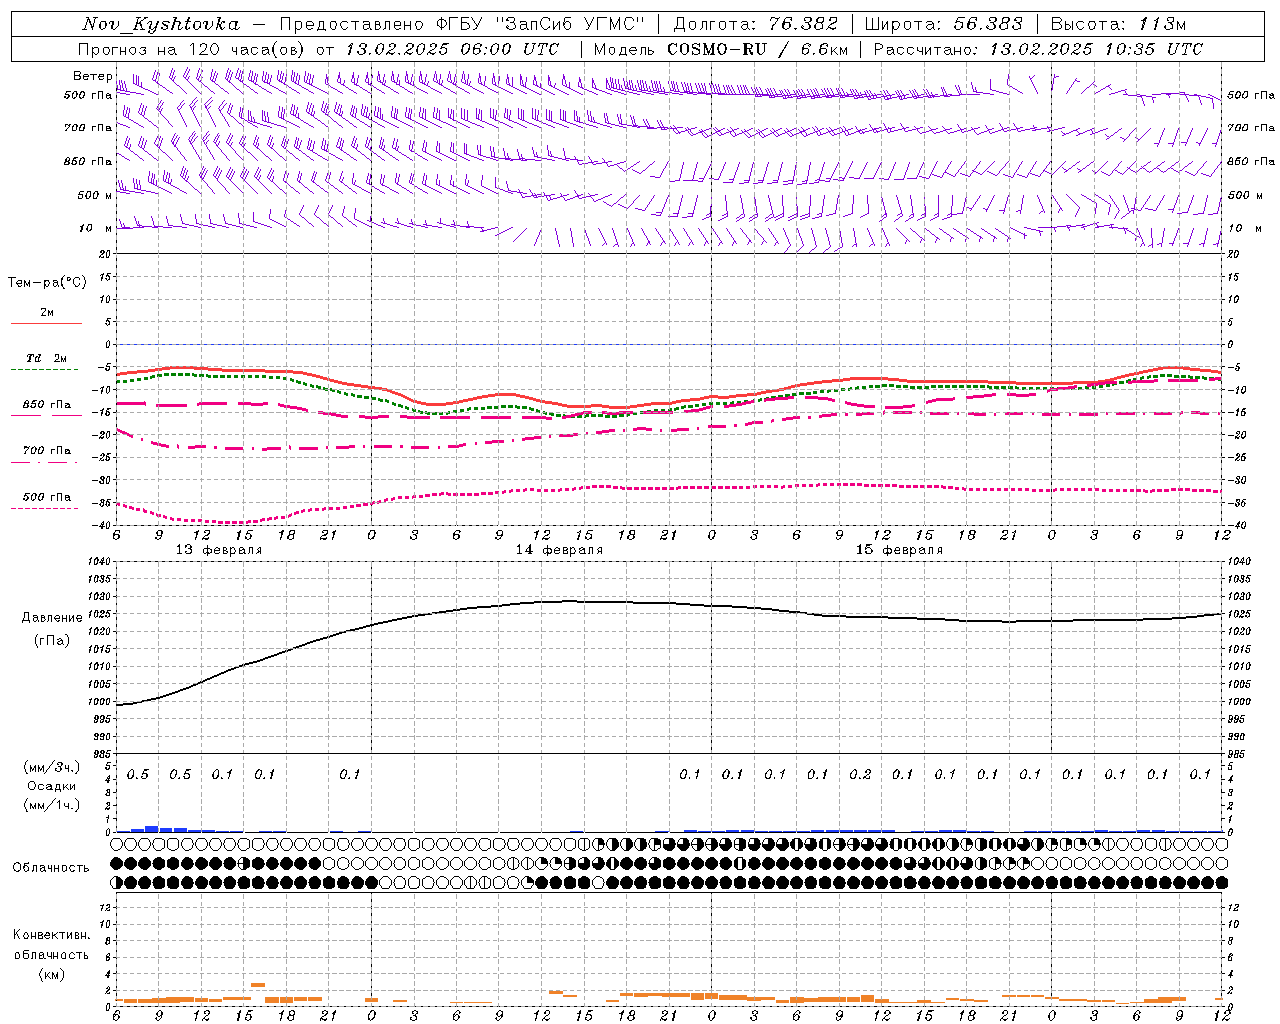Screen dimensions: 1280x1024
Task: Click the Осадки precipitation label
Action: [52, 786]
